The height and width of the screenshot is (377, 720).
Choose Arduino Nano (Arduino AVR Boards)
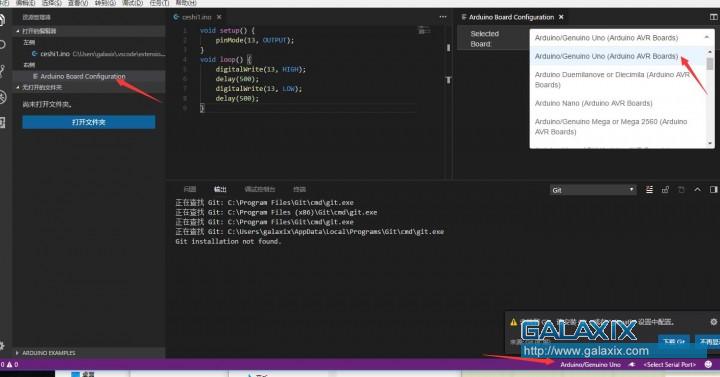tap(593, 103)
